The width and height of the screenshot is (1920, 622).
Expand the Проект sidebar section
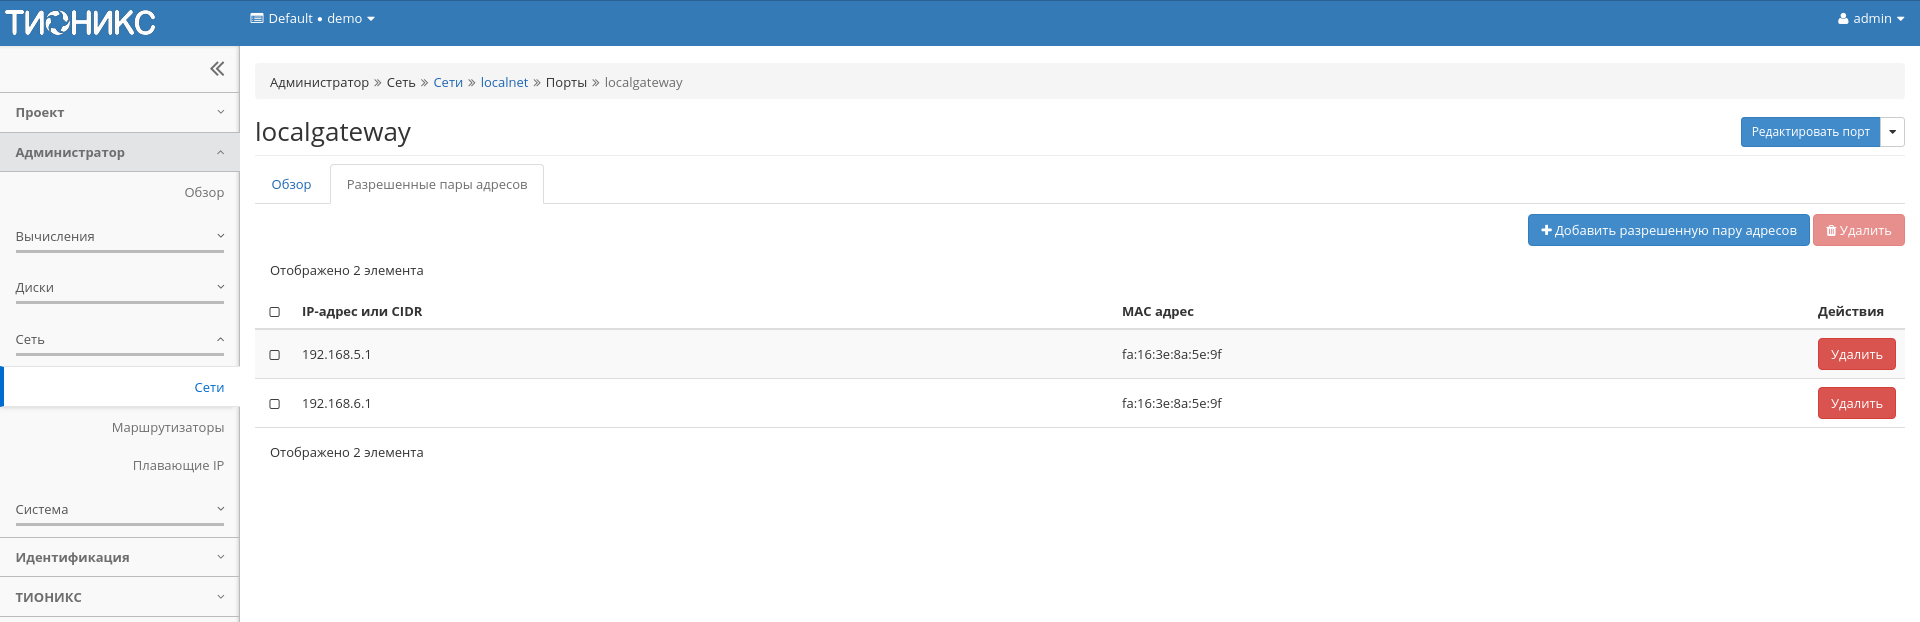tap(119, 113)
